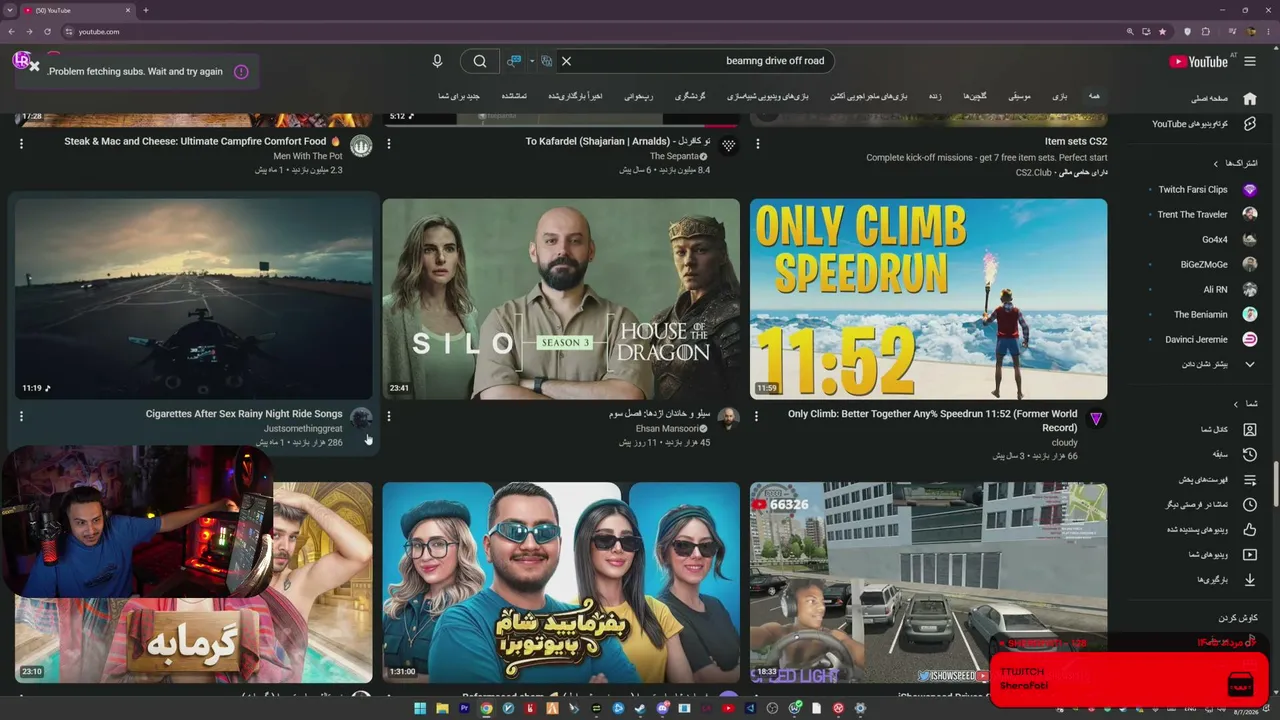Open Your channel (کانال شما) in sidebar
The height and width of the screenshot is (720, 1280).
[1229, 429]
